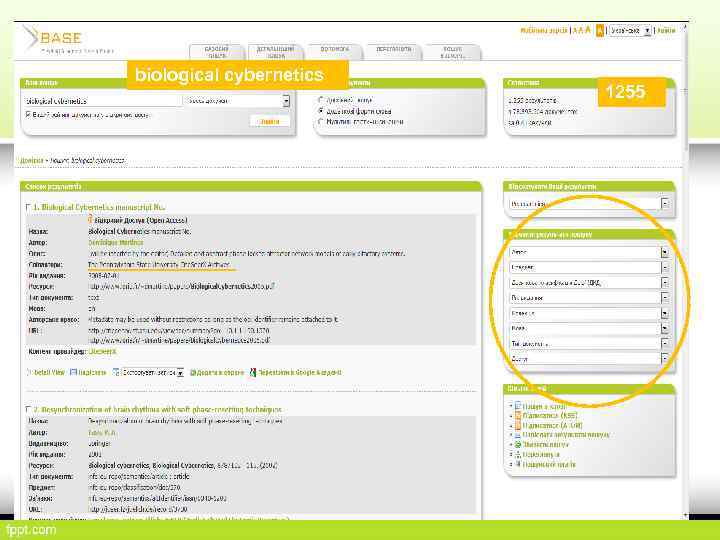Viewport: 720px width, 540px height.
Task: Open the URL link in result 2
Action: (x=137, y=509)
